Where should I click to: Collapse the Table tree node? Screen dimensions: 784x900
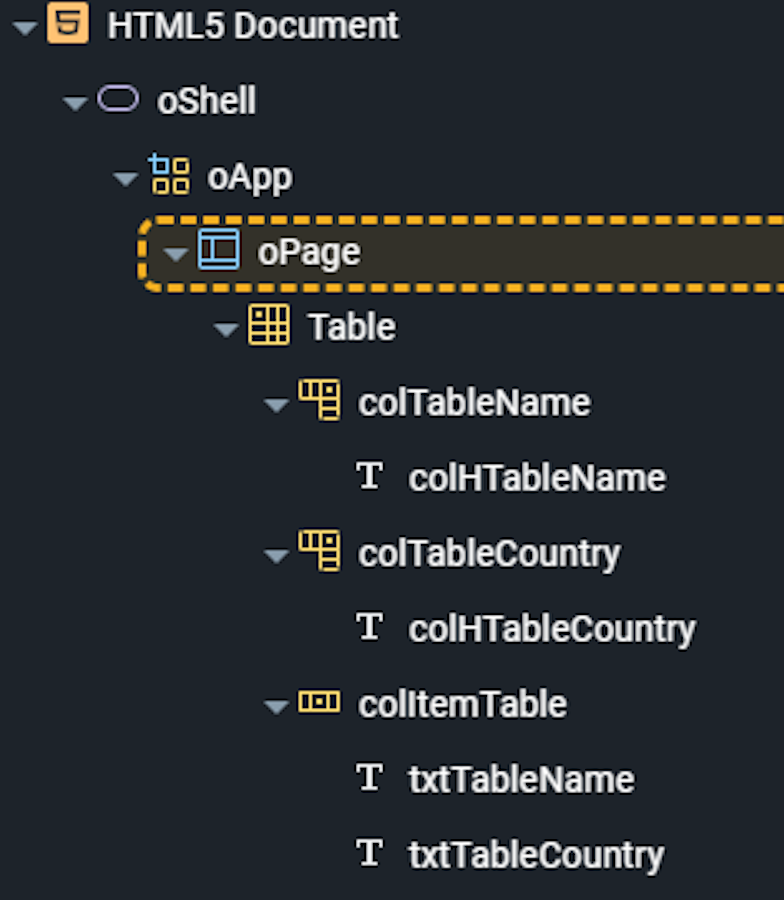[226, 329]
